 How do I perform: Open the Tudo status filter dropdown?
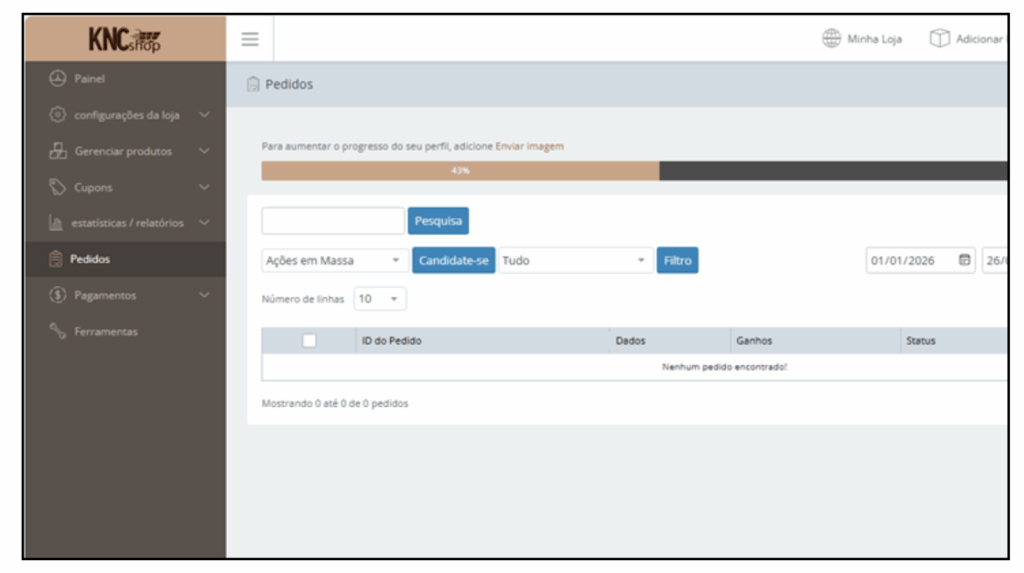575,261
